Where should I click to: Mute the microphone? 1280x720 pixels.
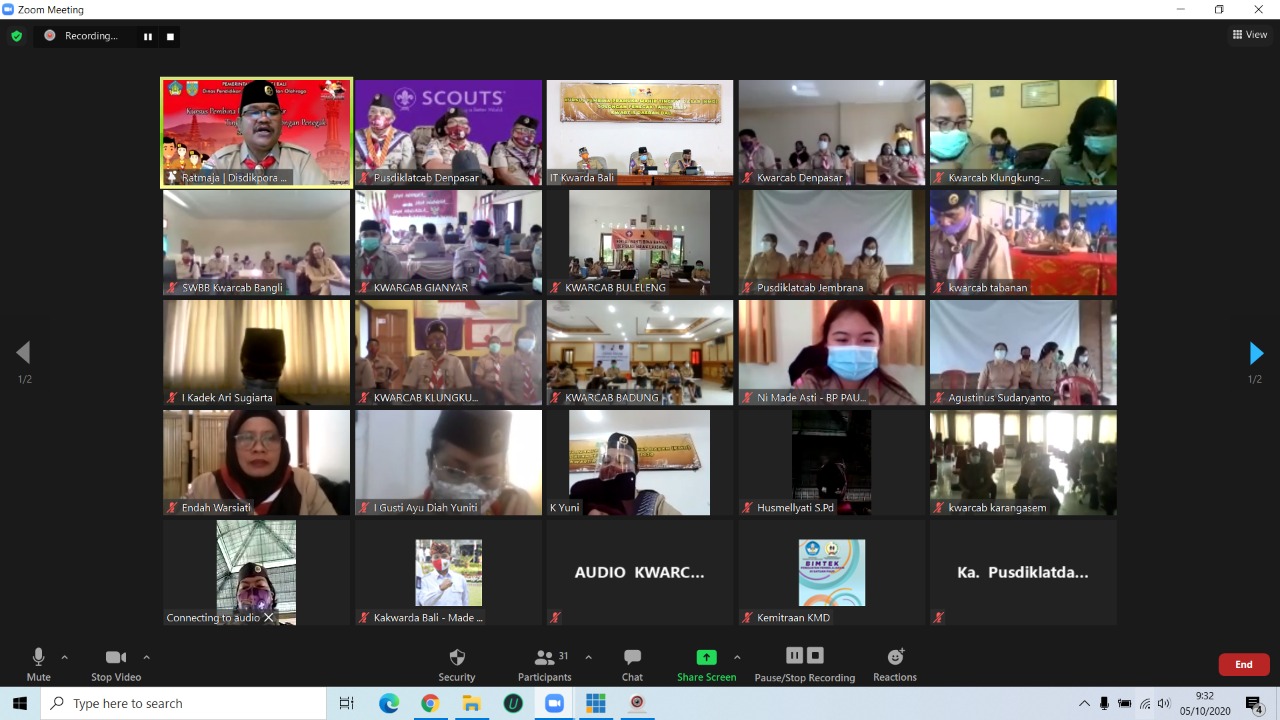(38, 658)
